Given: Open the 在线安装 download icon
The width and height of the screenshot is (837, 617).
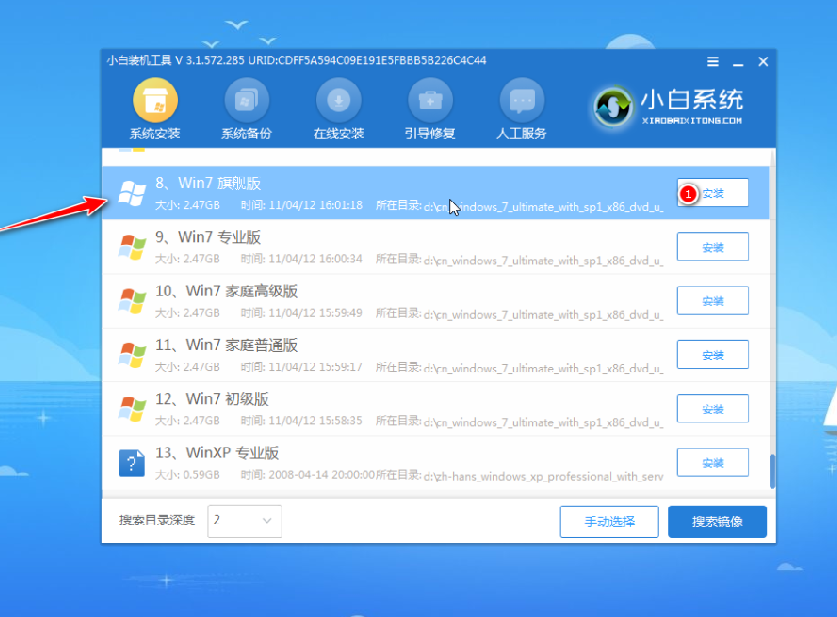Looking at the screenshot, I should [x=338, y=100].
